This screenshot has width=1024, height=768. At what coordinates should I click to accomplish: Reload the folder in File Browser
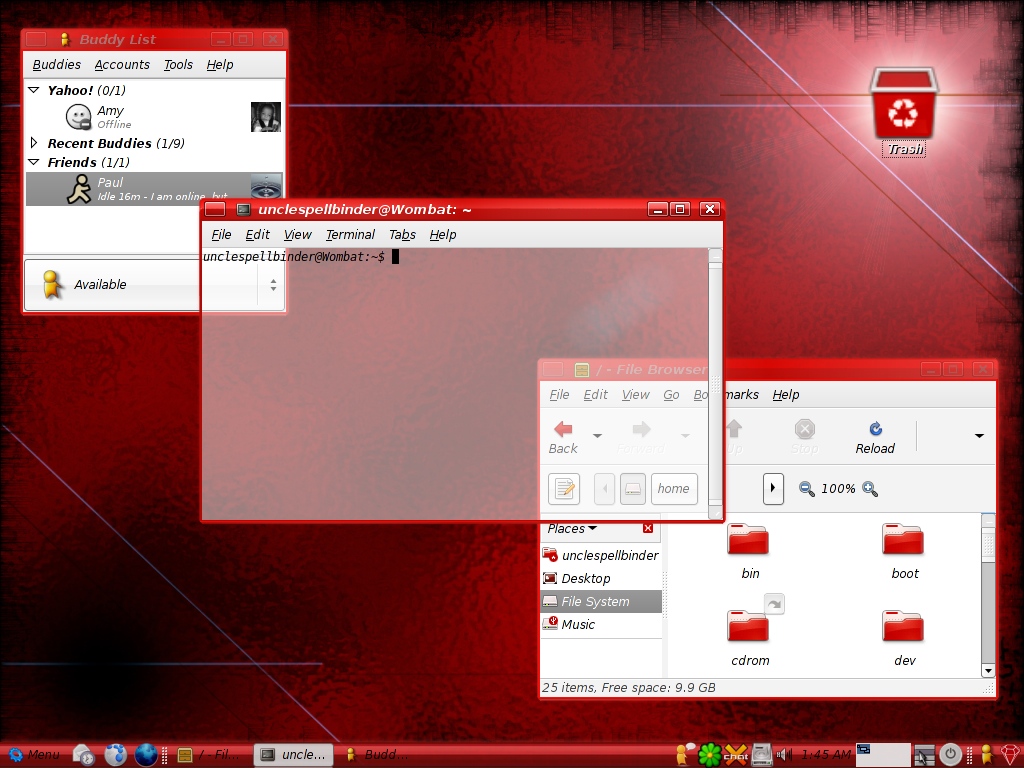[x=875, y=438]
